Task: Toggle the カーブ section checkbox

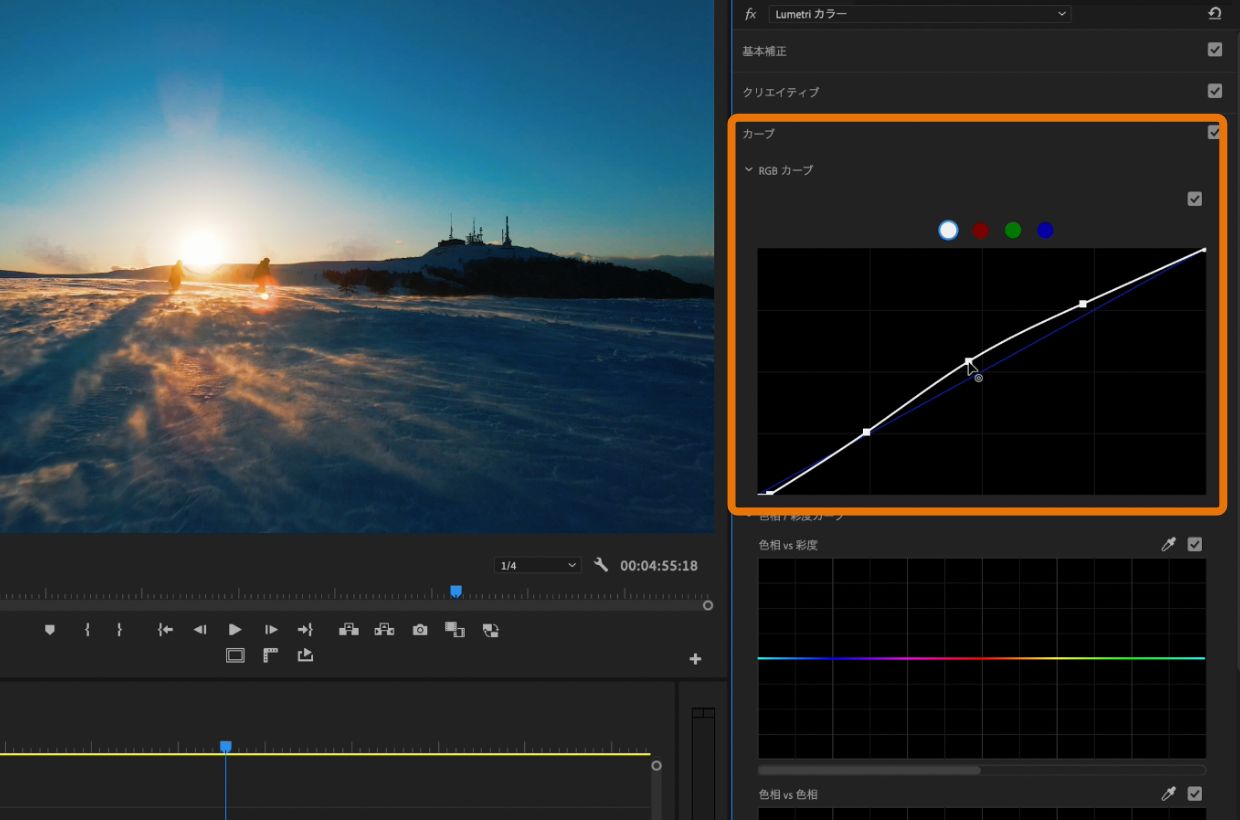Action: 1214,132
